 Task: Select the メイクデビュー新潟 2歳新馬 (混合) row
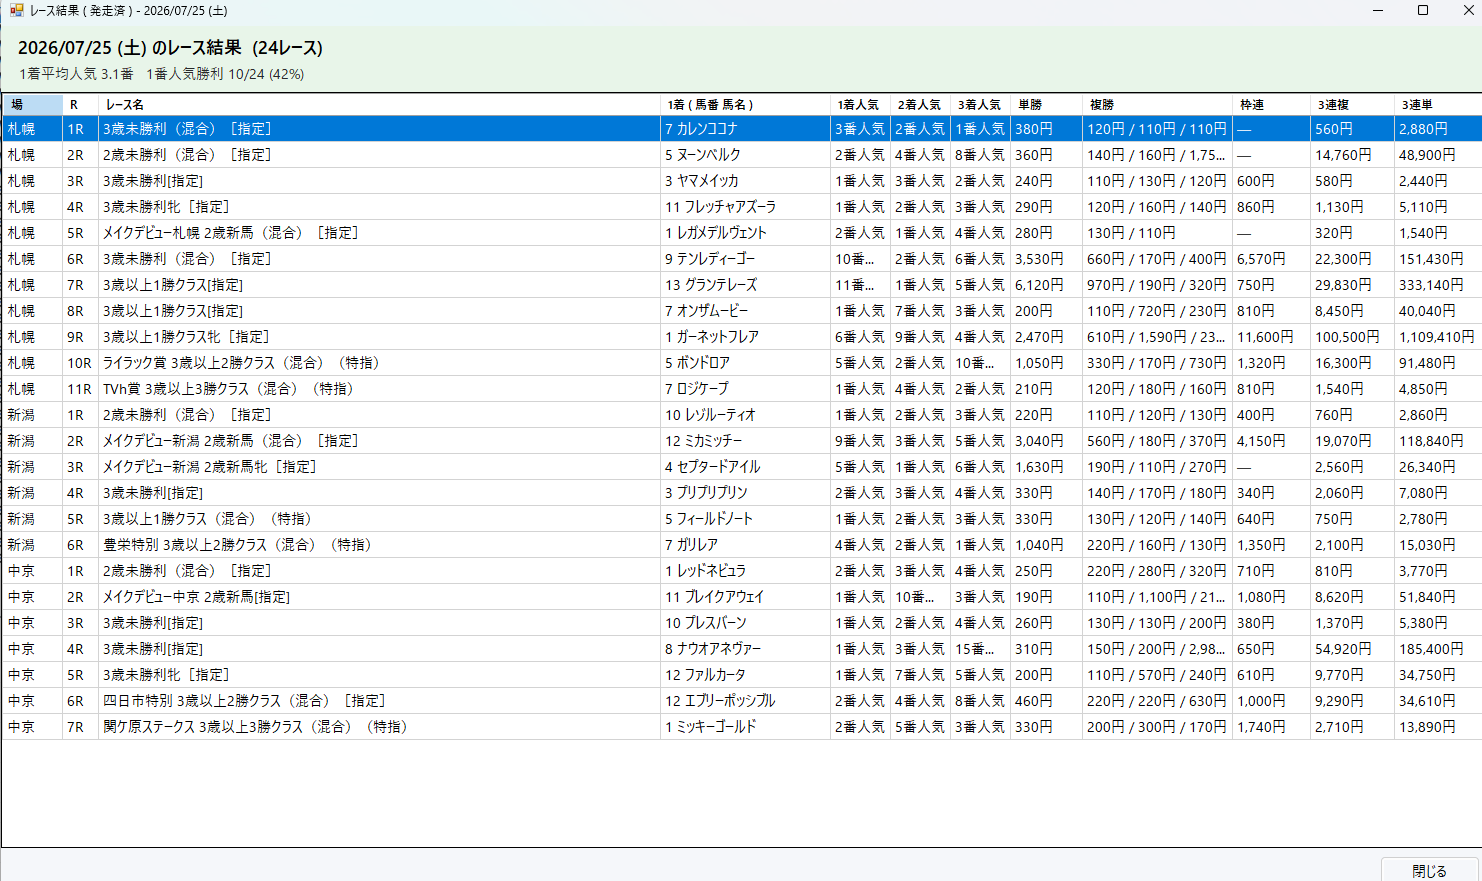point(741,441)
